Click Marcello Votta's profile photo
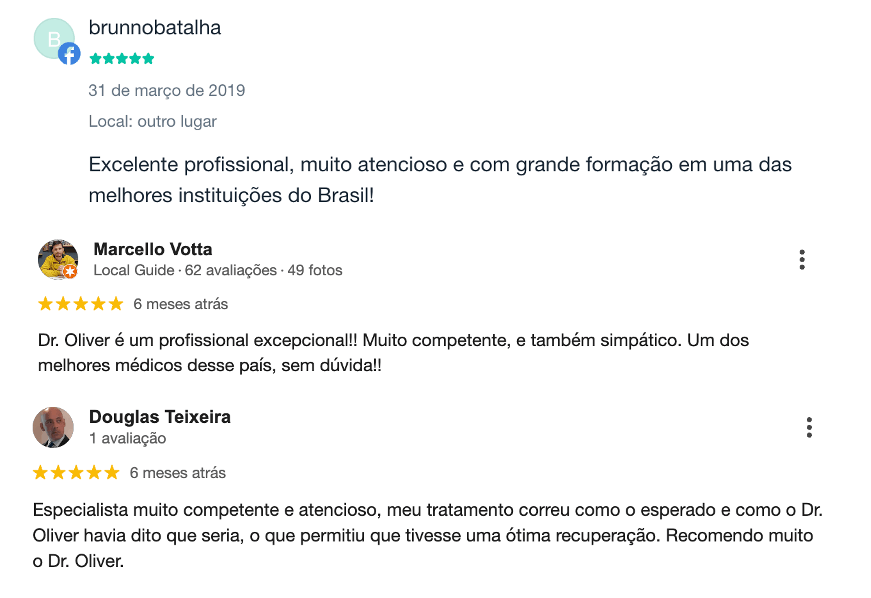This screenshot has width=871, height=598. 58,259
